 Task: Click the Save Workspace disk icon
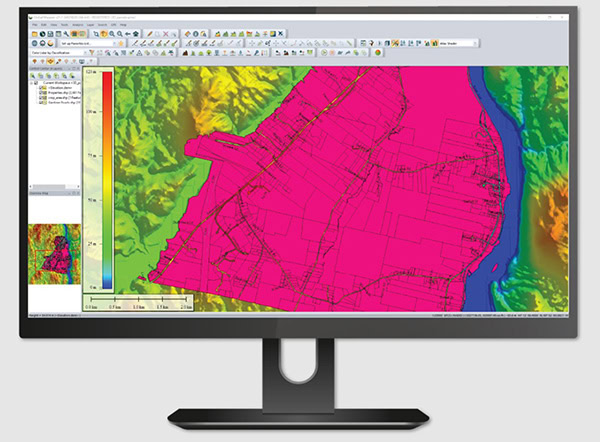pos(51,34)
